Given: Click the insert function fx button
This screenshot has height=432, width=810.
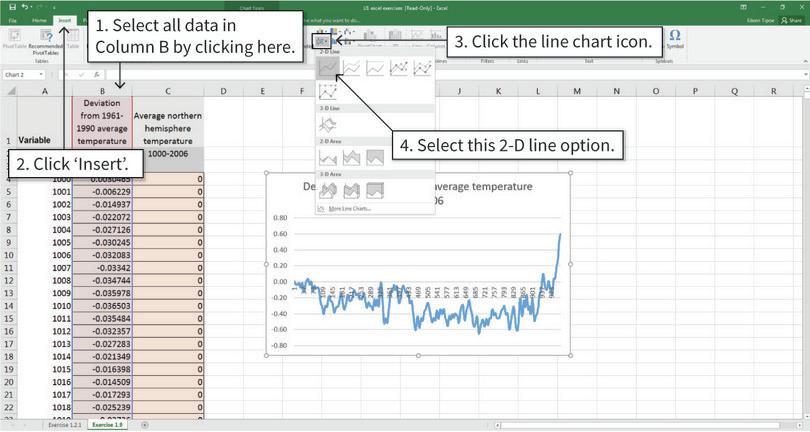Looking at the screenshot, I should (97, 75).
